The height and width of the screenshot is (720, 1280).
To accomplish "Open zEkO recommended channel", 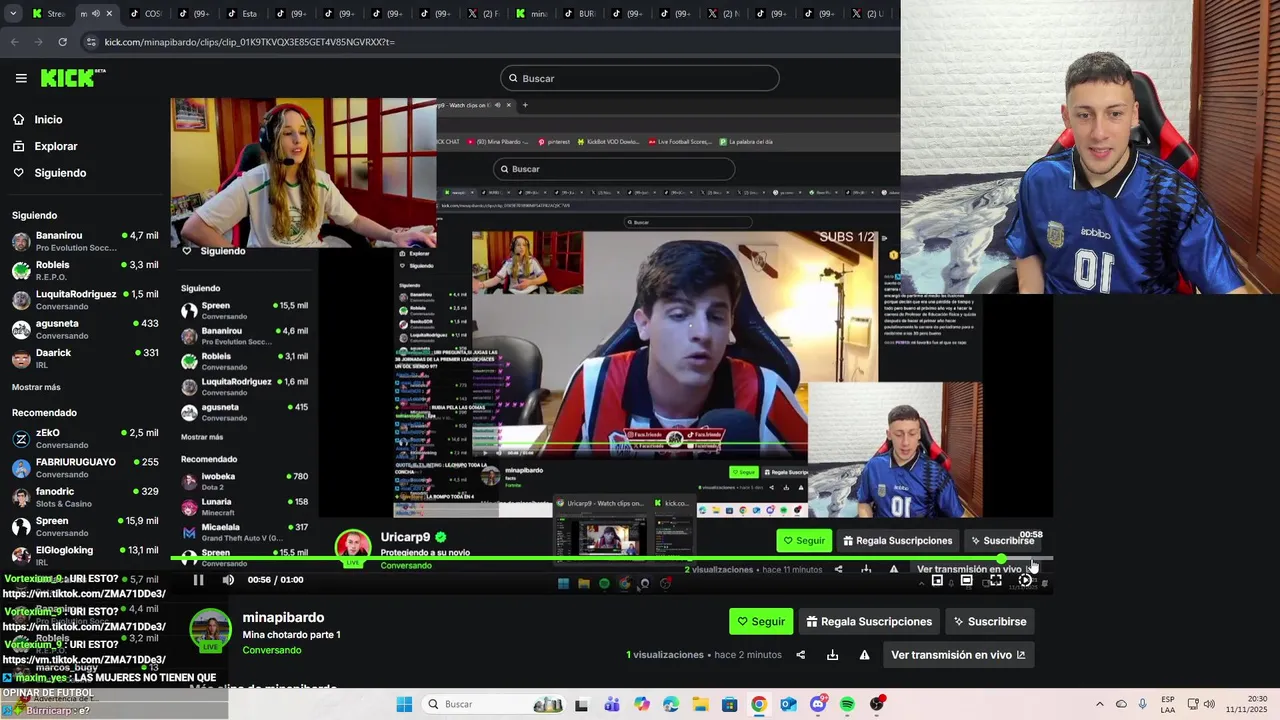I will tap(85, 438).
